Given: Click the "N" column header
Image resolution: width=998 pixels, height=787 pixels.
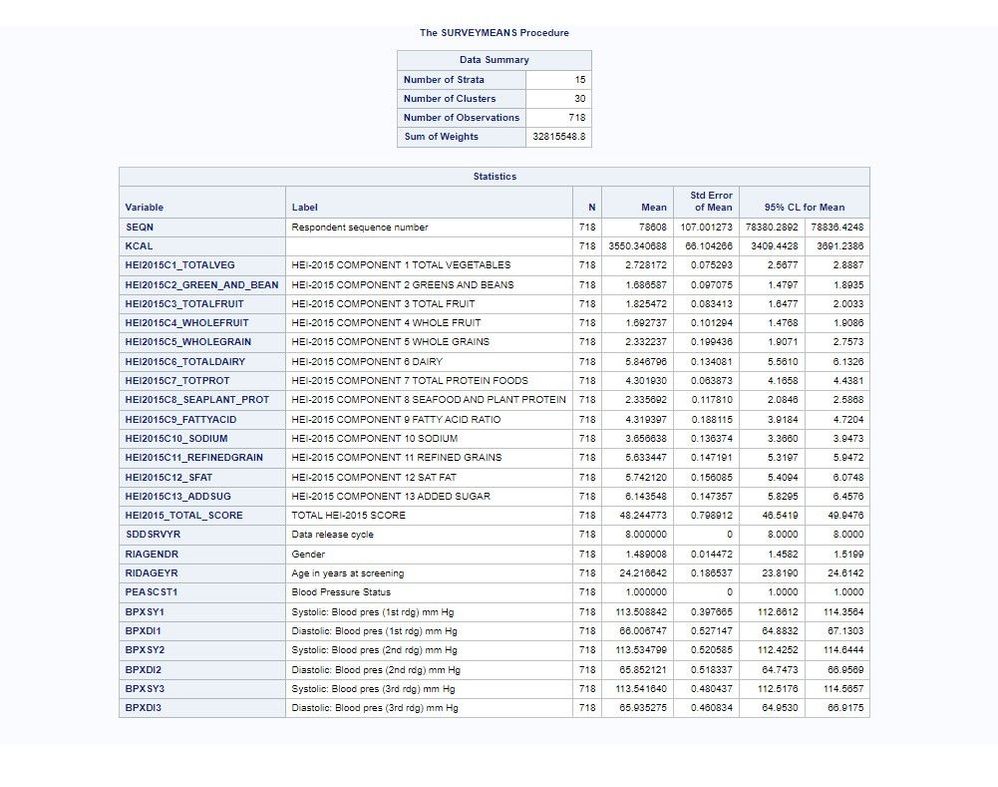Looking at the screenshot, I should (592, 207).
